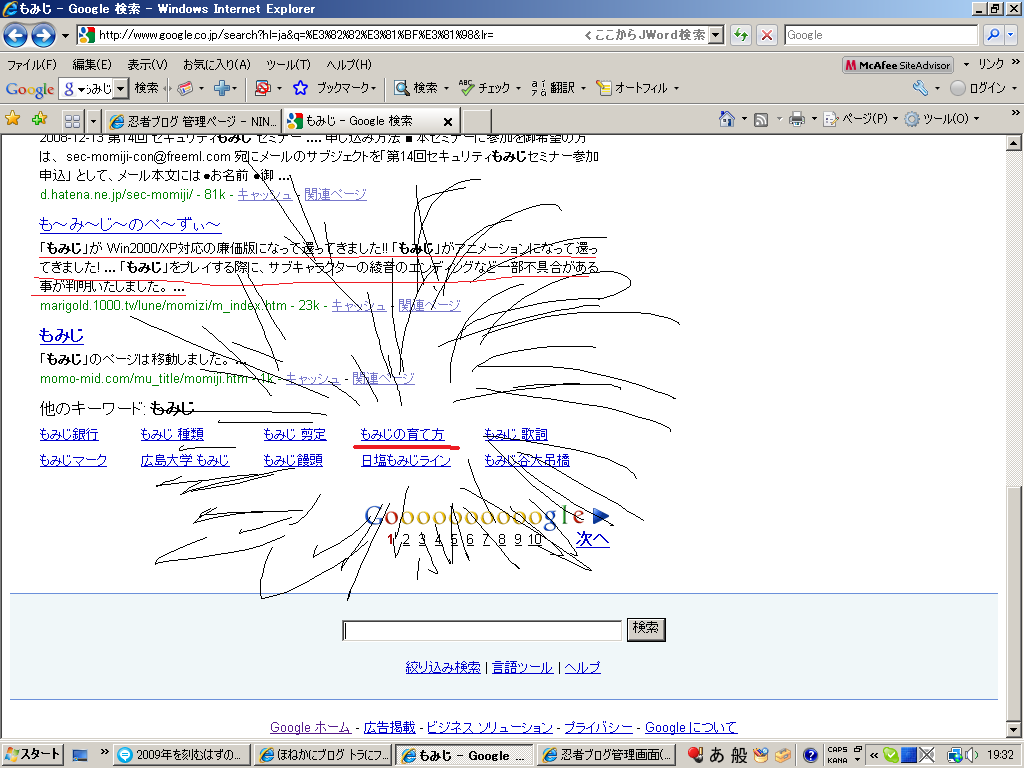The width and height of the screenshot is (1024, 768).
Task: Click the blue next arrow after the Goooogle logo
Action: point(601,517)
